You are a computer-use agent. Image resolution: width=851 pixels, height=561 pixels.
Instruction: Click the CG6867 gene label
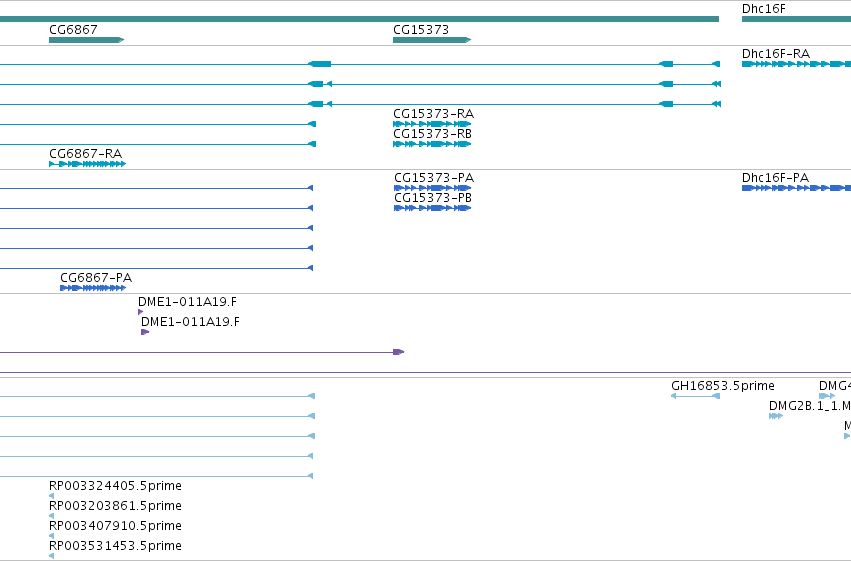tap(73, 30)
